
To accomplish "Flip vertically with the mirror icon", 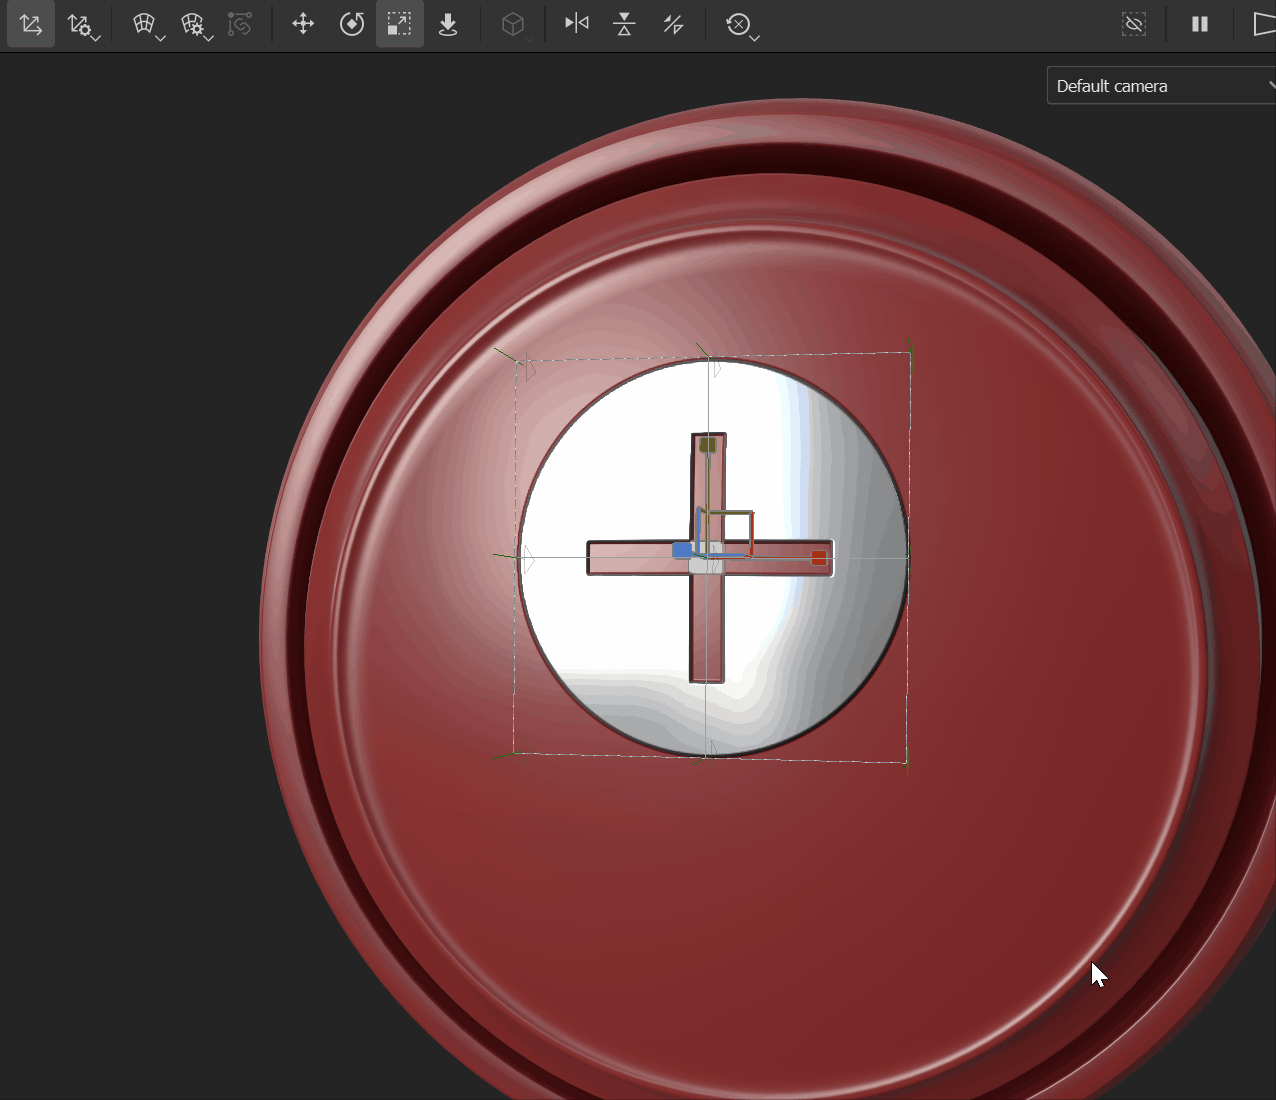I will [x=625, y=24].
